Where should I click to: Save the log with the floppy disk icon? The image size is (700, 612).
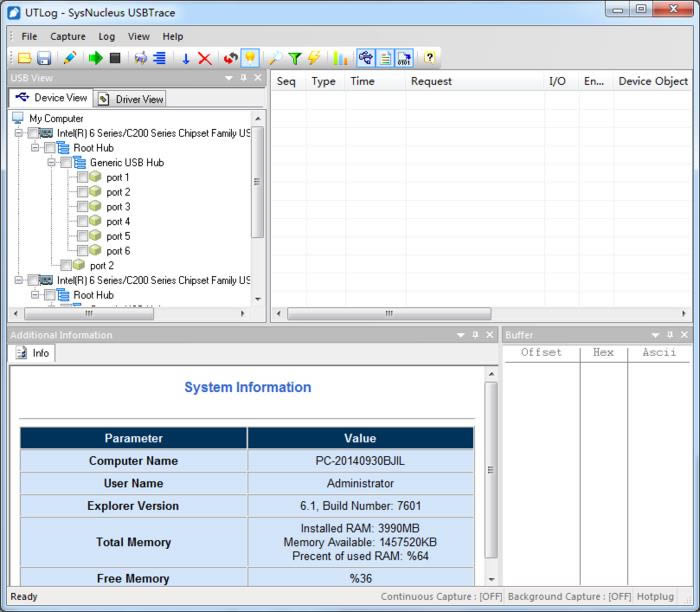(44, 58)
